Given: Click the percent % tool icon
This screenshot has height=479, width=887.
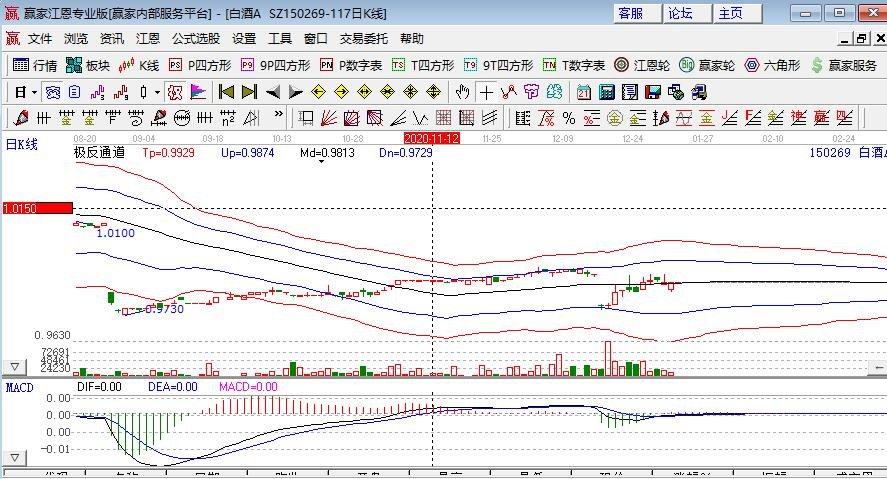Looking at the screenshot, I should (569, 118).
